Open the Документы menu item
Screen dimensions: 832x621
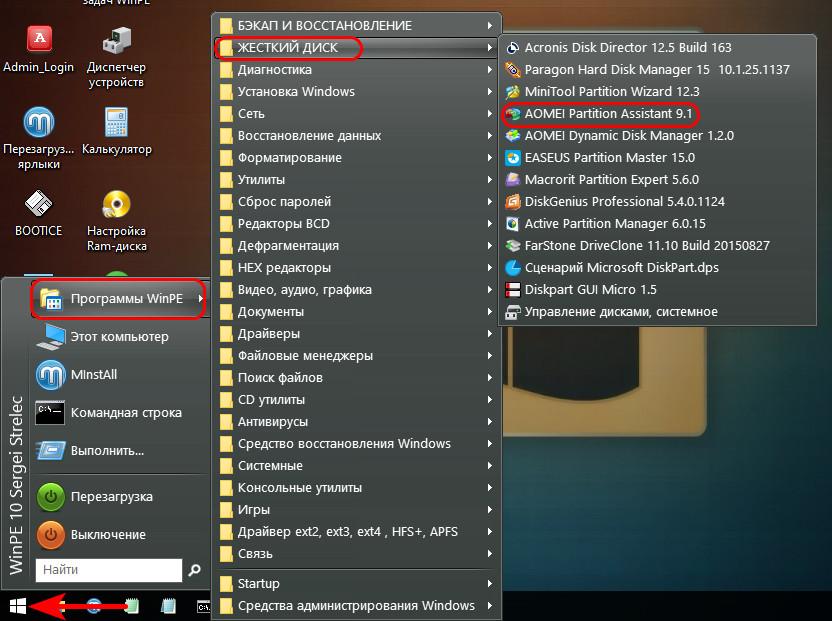pyautogui.click(x=357, y=312)
